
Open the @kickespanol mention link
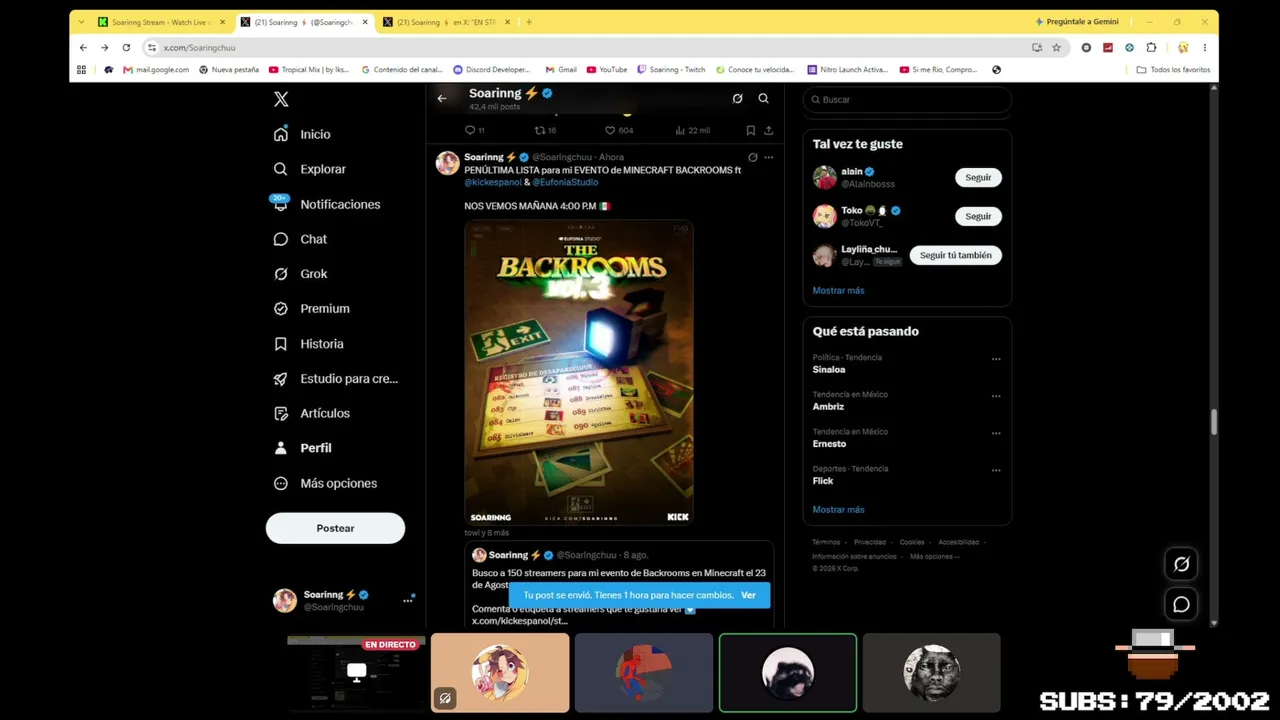pos(493,182)
